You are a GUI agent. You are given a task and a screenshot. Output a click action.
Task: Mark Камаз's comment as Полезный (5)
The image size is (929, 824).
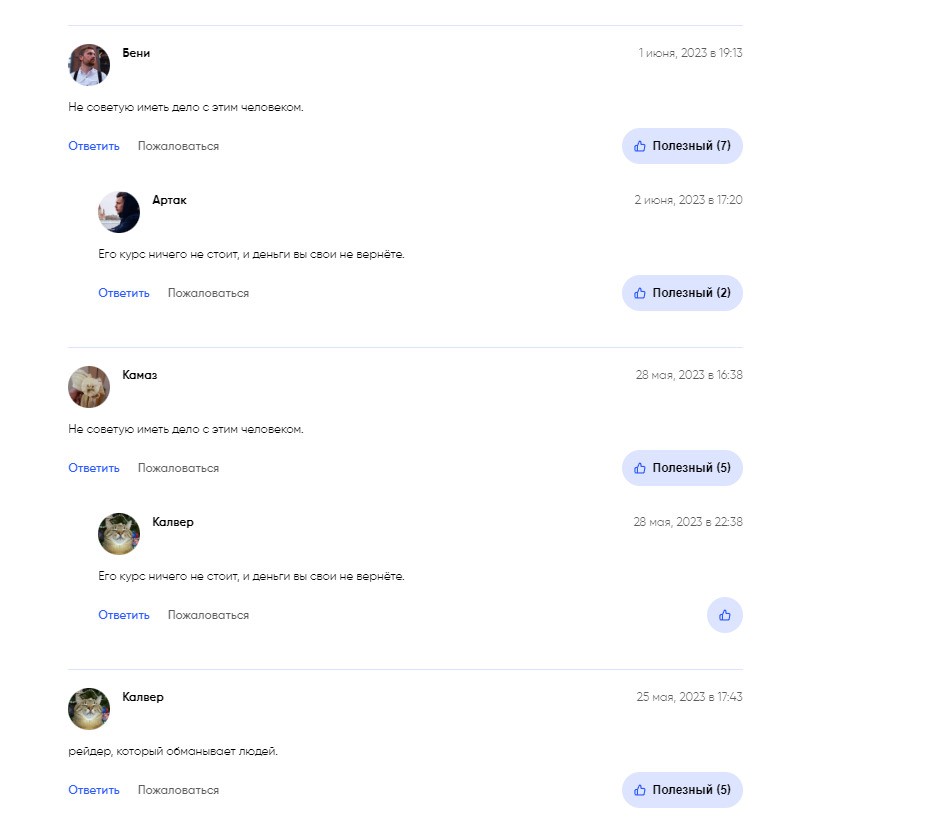(682, 468)
